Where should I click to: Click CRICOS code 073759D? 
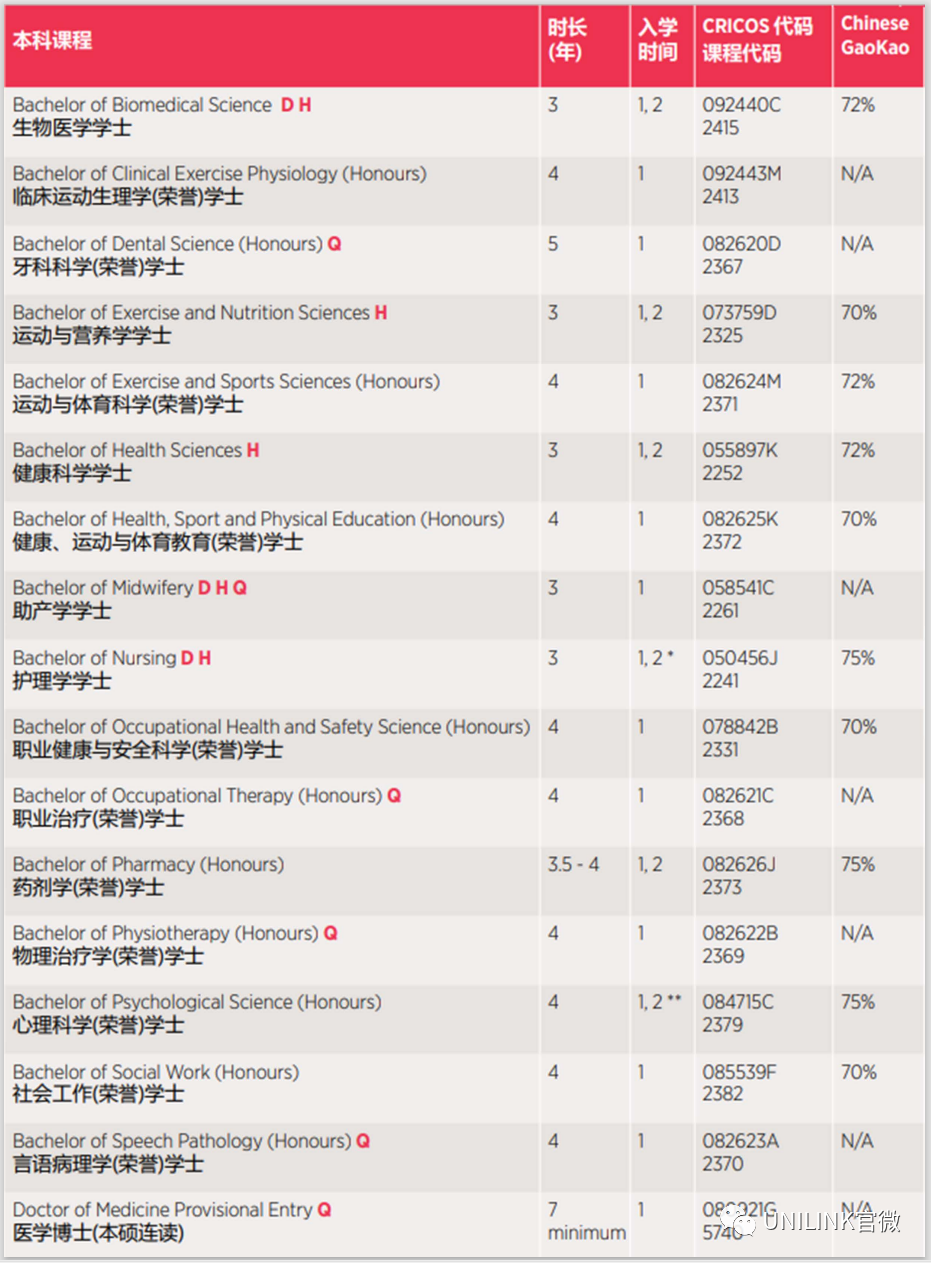pos(740,313)
